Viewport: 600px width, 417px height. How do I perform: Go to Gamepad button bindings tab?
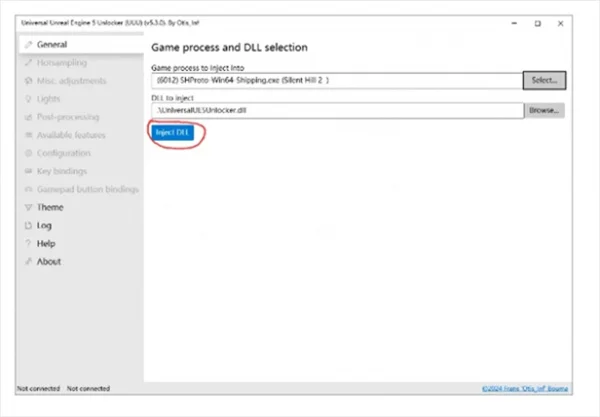pyautogui.click(x=87, y=189)
